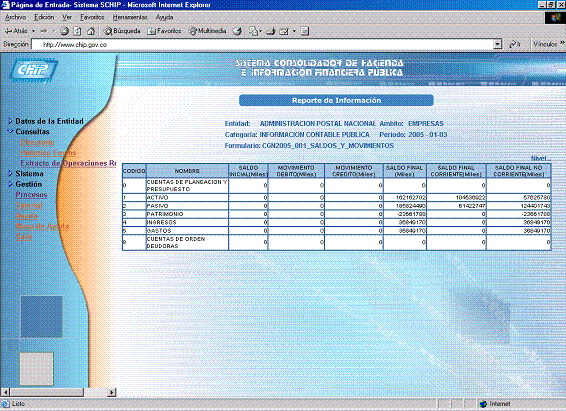
Task: Go back with the Atrás button
Action: point(16,31)
